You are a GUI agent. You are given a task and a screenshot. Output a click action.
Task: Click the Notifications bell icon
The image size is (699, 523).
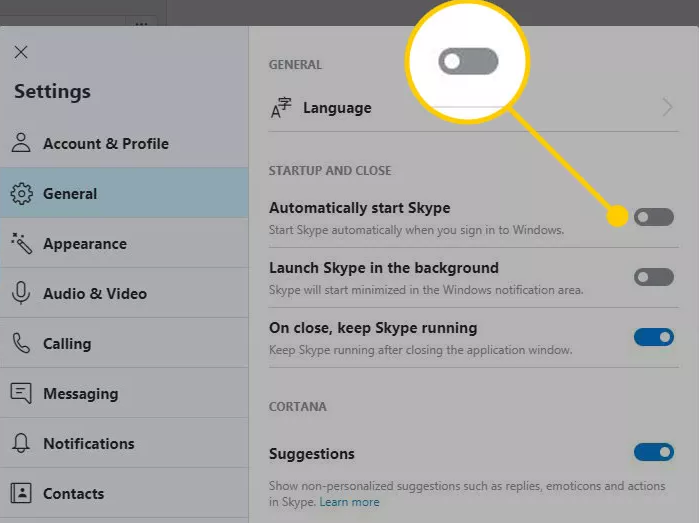pyautogui.click(x=21, y=443)
